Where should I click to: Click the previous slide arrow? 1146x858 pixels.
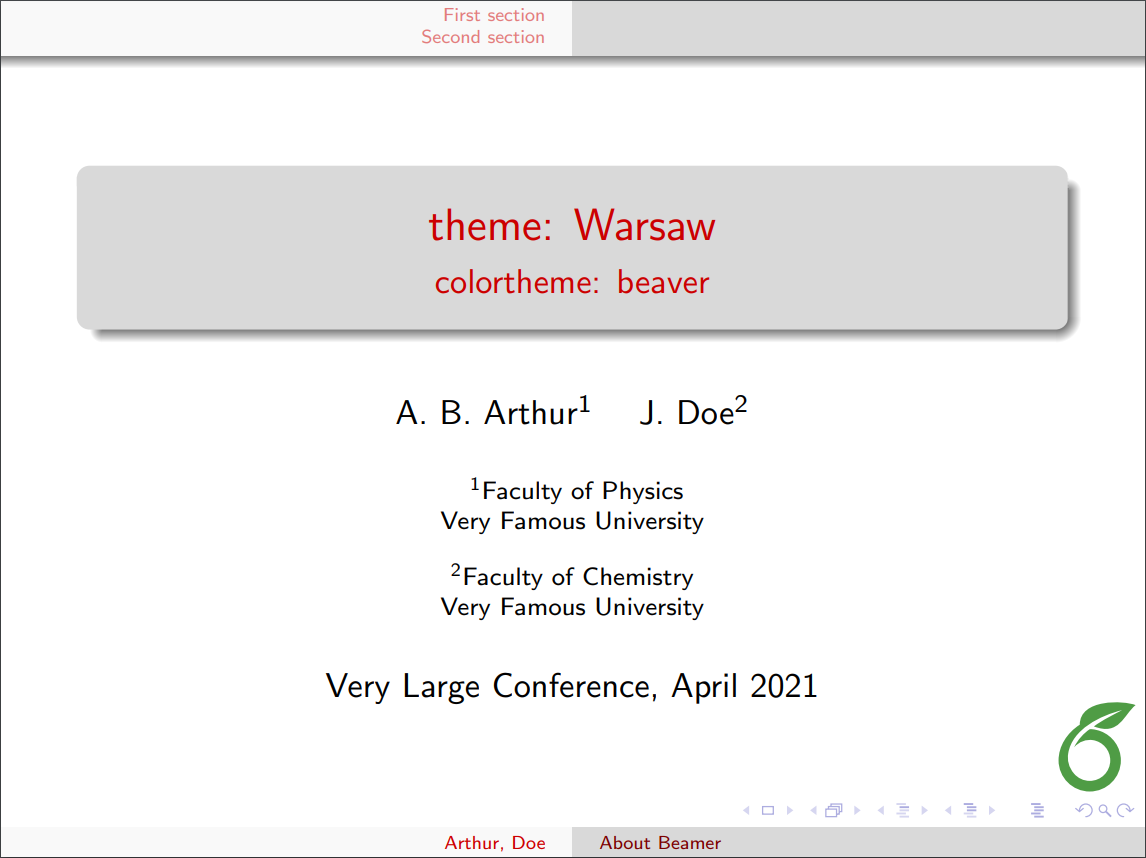(746, 810)
